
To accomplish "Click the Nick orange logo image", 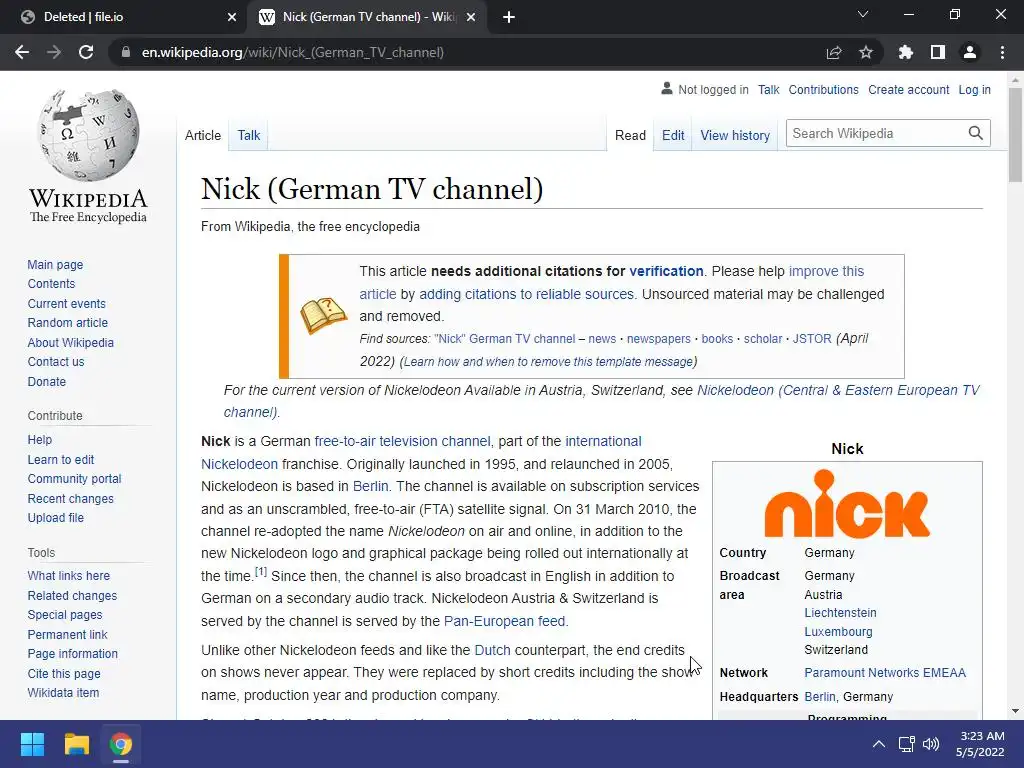I will [x=847, y=504].
